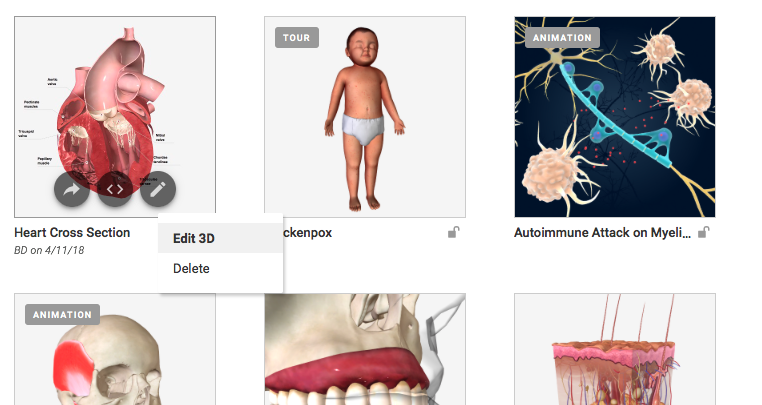Click the TOUR badge on baby thumbnail
The image size is (762, 405).
point(296,37)
